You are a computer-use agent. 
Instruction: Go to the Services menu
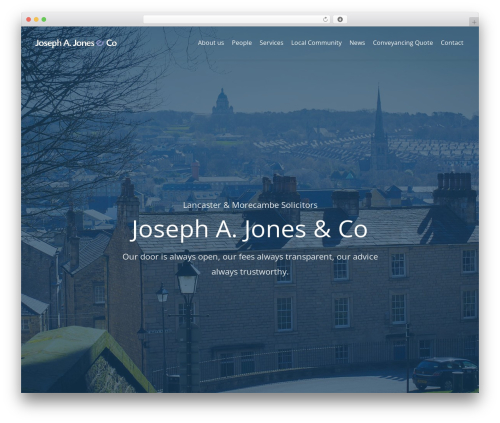tap(271, 43)
